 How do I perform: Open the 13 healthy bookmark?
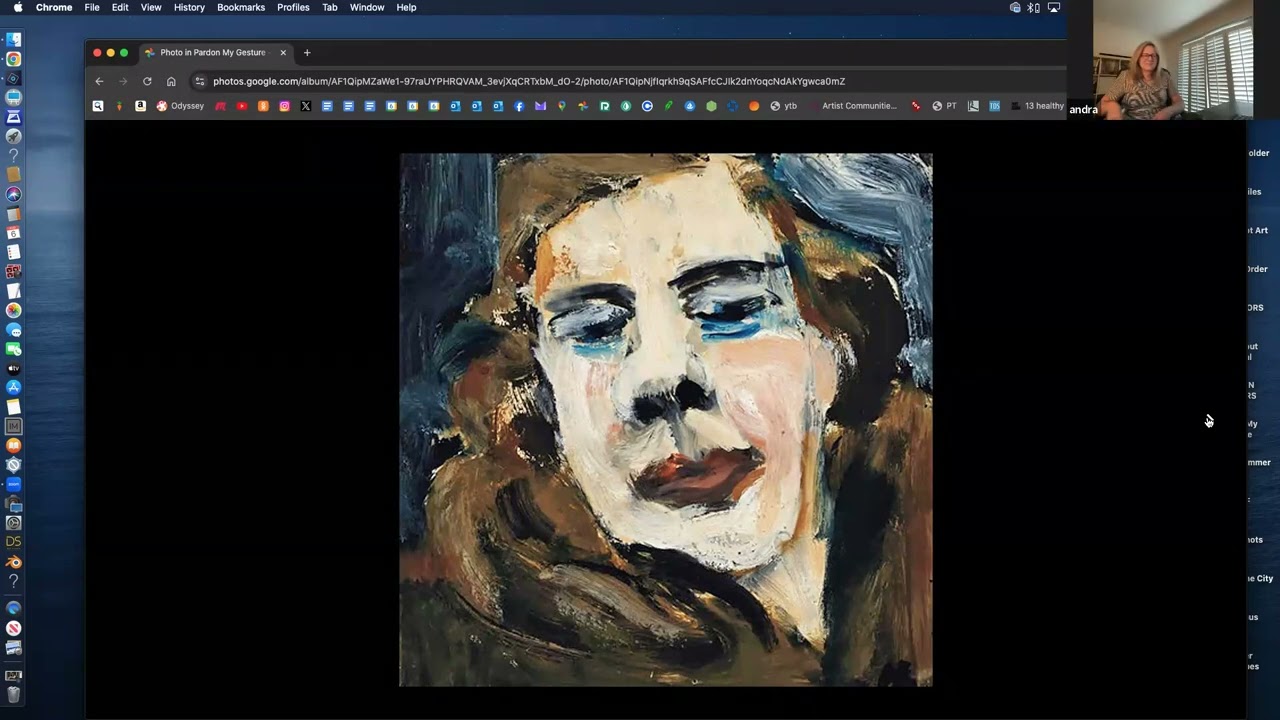pos(1037,105)
